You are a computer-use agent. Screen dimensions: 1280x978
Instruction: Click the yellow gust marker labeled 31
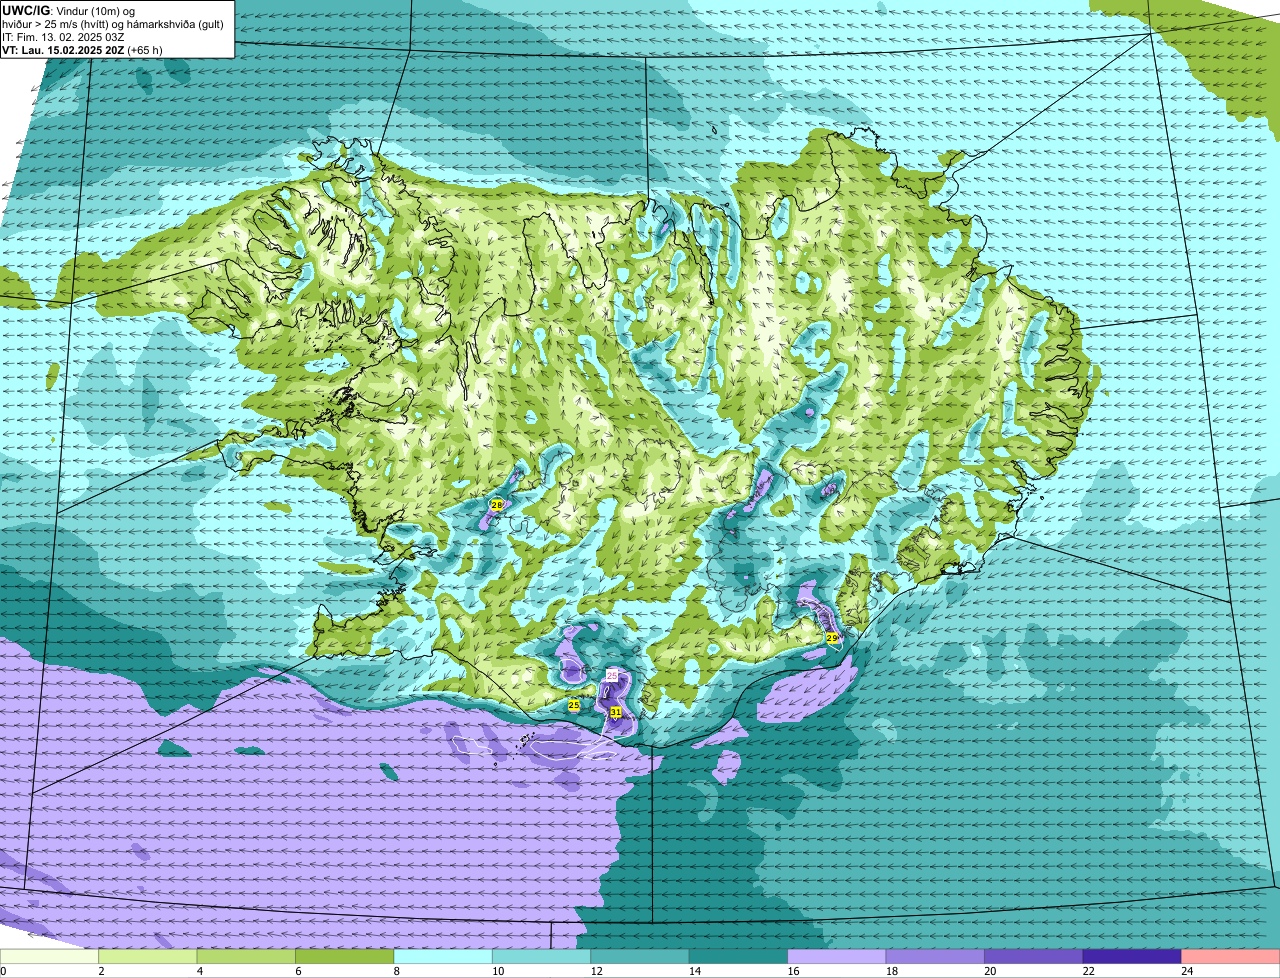coord(616,712)
